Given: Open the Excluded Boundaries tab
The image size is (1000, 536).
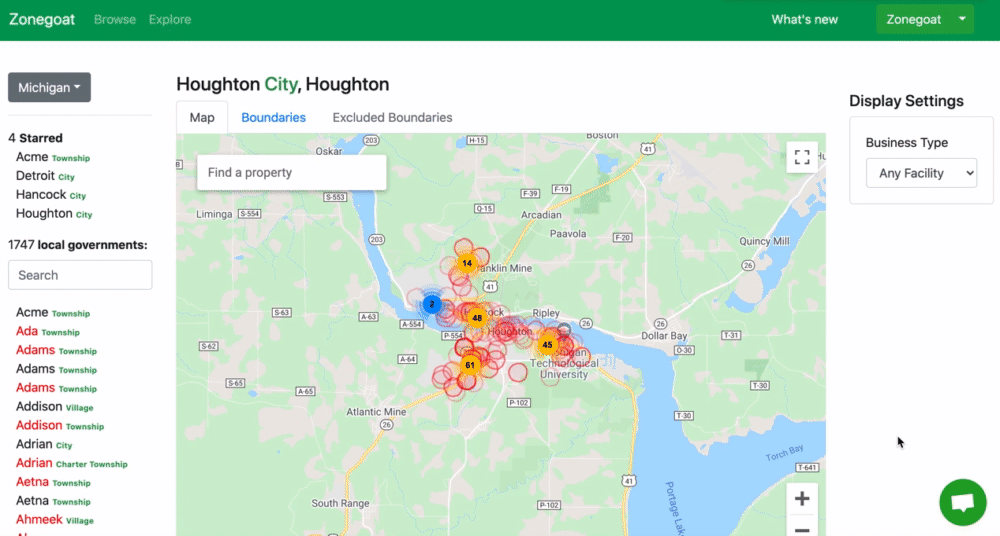Looking at the screenshot, I should click(x=392, y=117).
